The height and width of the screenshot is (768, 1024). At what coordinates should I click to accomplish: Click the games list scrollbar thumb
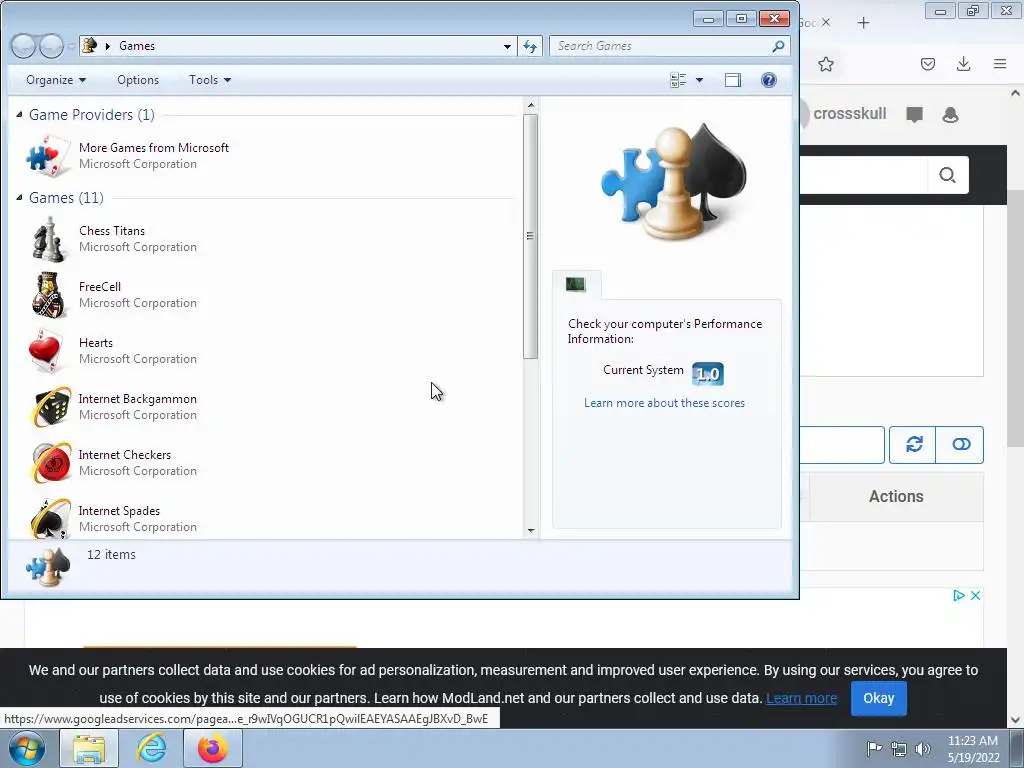(530, 236)
